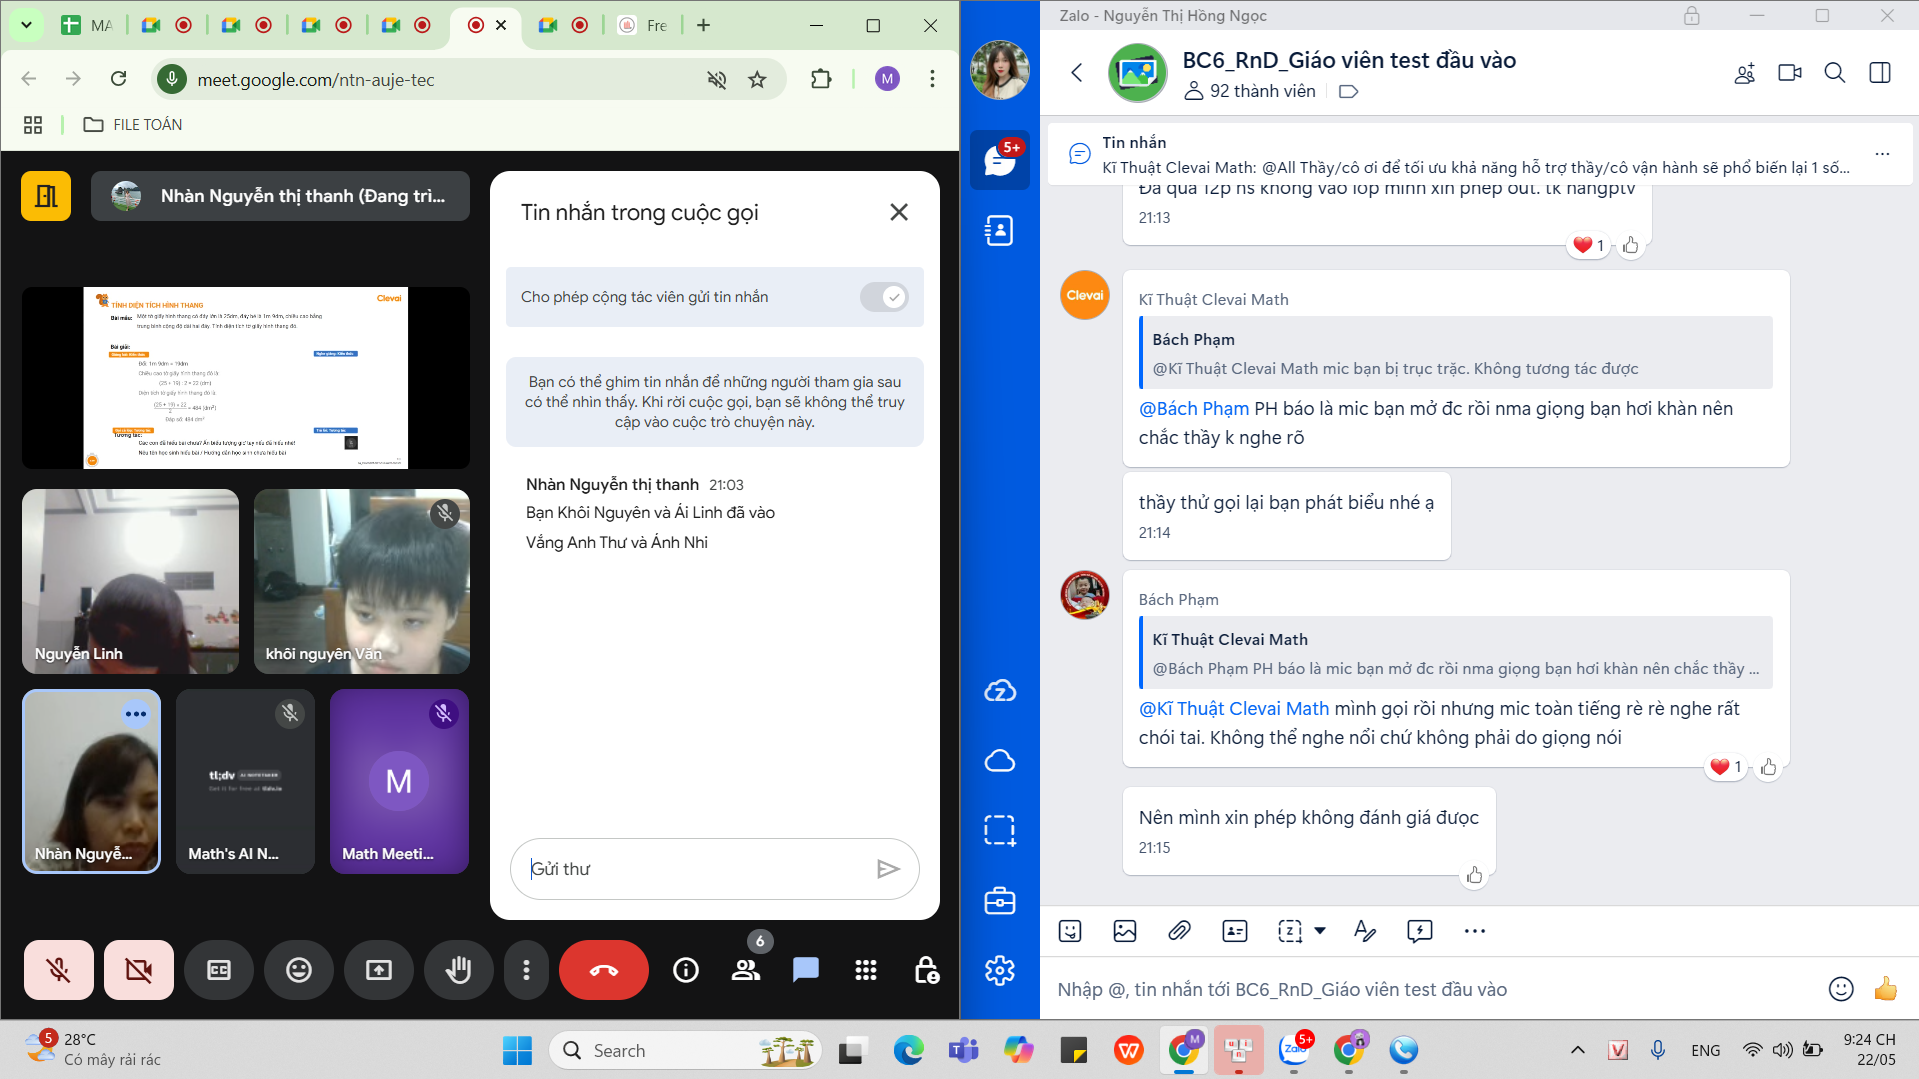Unmute the microphone in Google Meet
The height and width of the screenshot is (1079, 1919).
click(59, 969)
